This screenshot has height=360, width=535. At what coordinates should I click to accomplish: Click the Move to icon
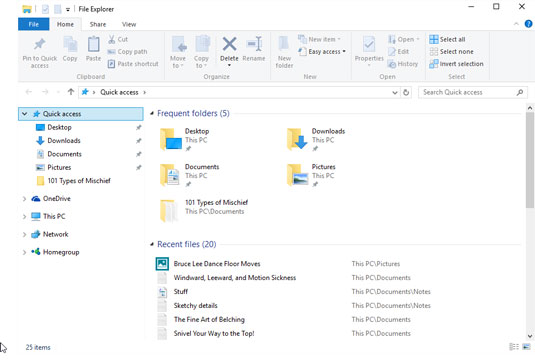pos(178,45)
